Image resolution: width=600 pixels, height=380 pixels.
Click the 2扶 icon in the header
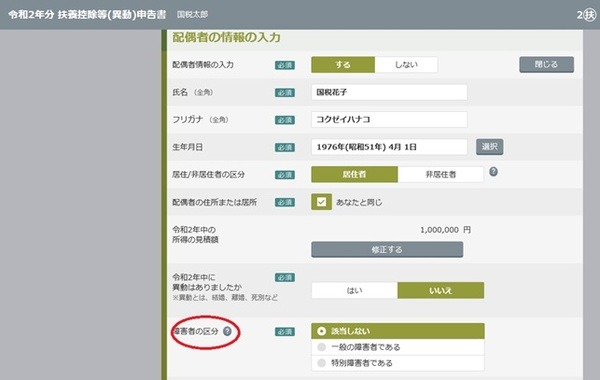point(587,15)
